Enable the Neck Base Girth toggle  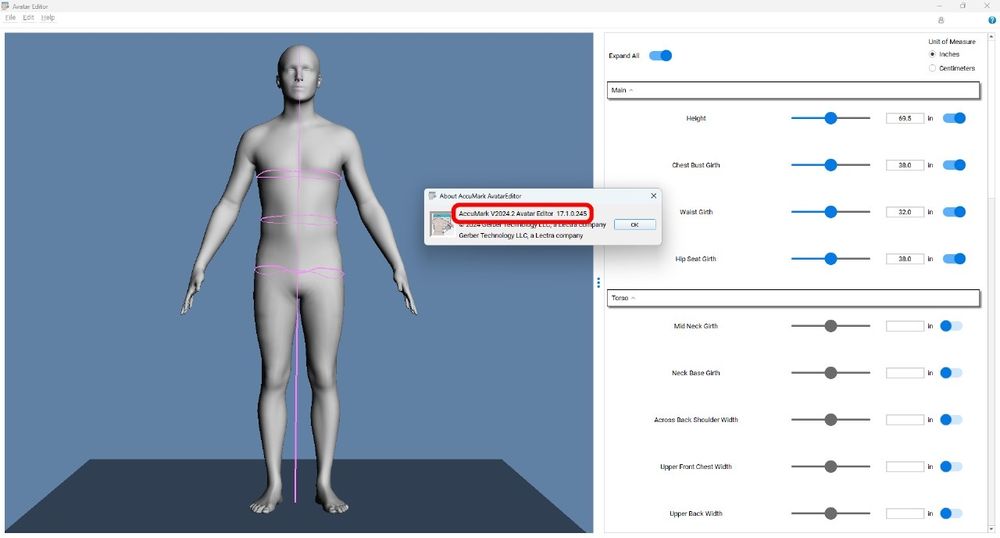coord(951,373)
